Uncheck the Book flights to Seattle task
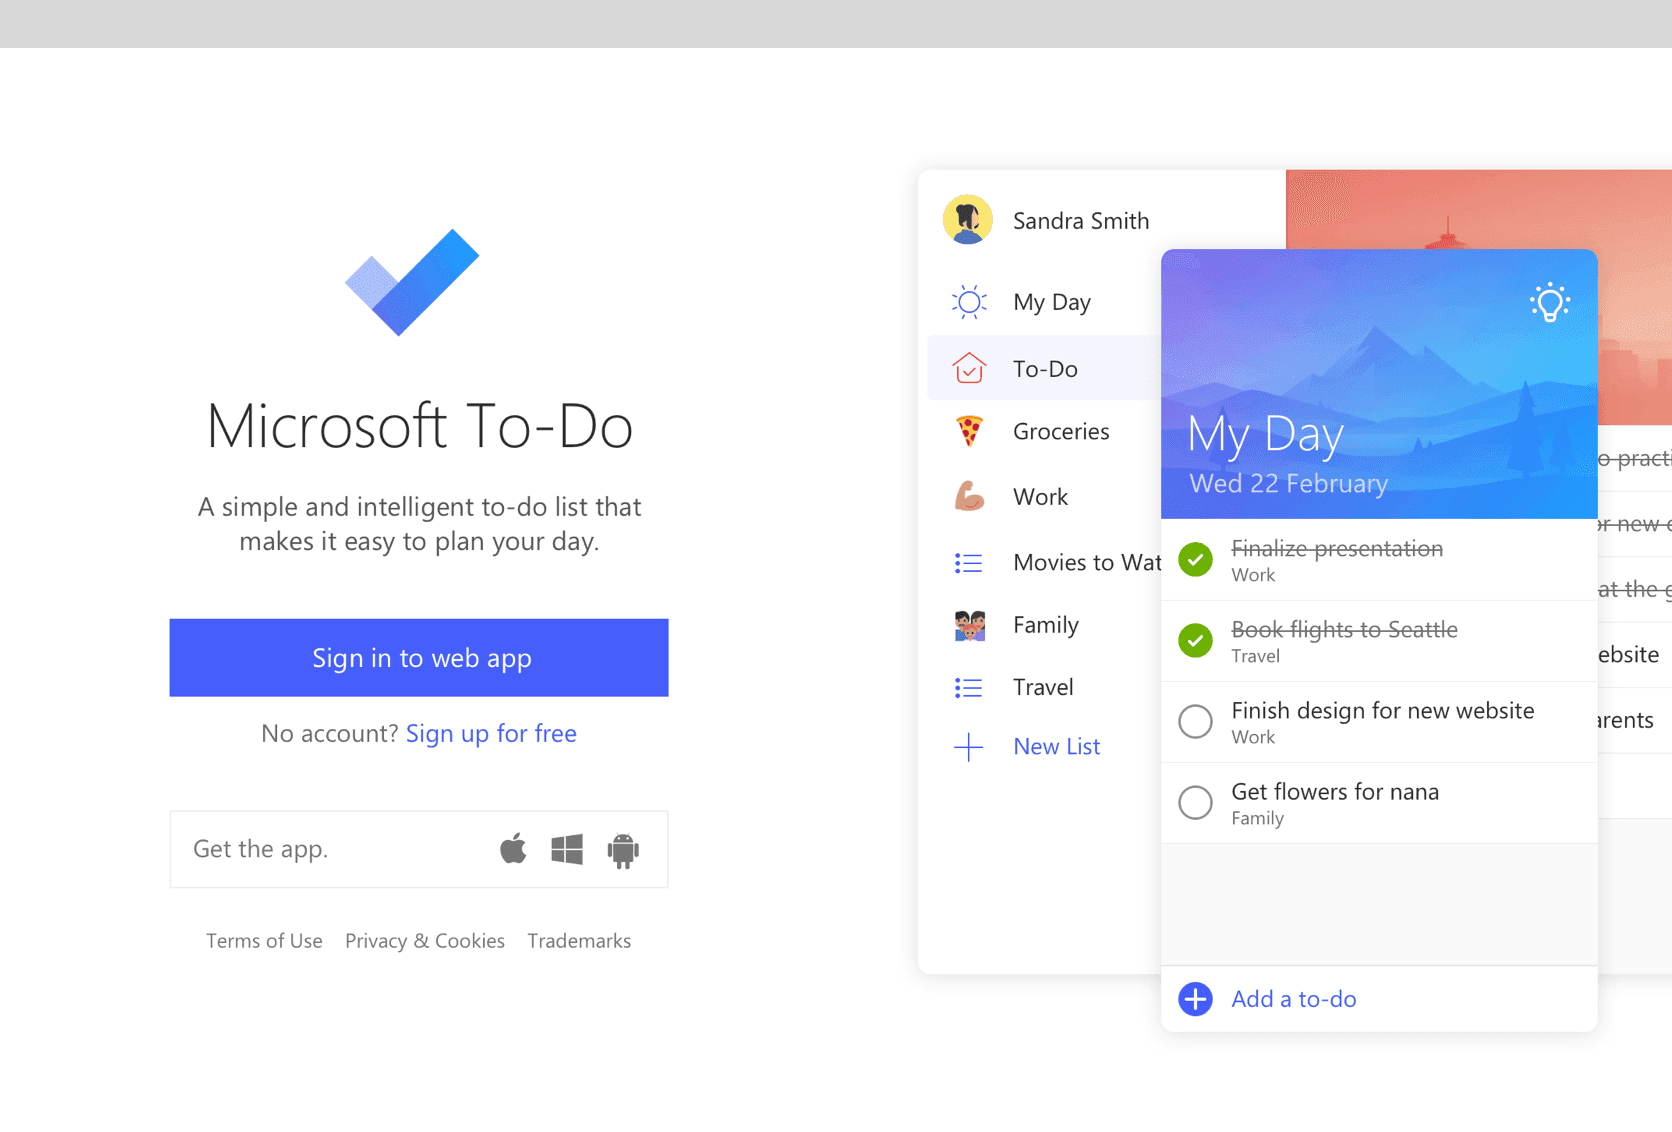Viewport: 1672px width, 1132px height. tap(1195, 640)
